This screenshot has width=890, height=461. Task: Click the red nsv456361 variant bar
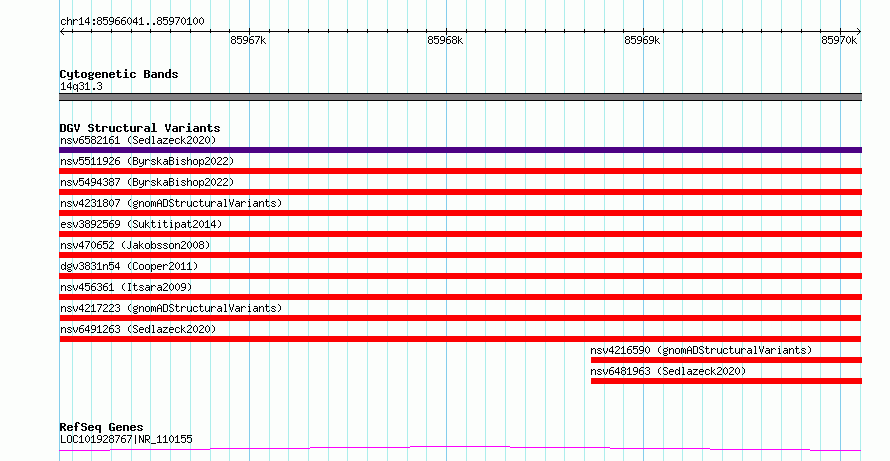point(460,297)
